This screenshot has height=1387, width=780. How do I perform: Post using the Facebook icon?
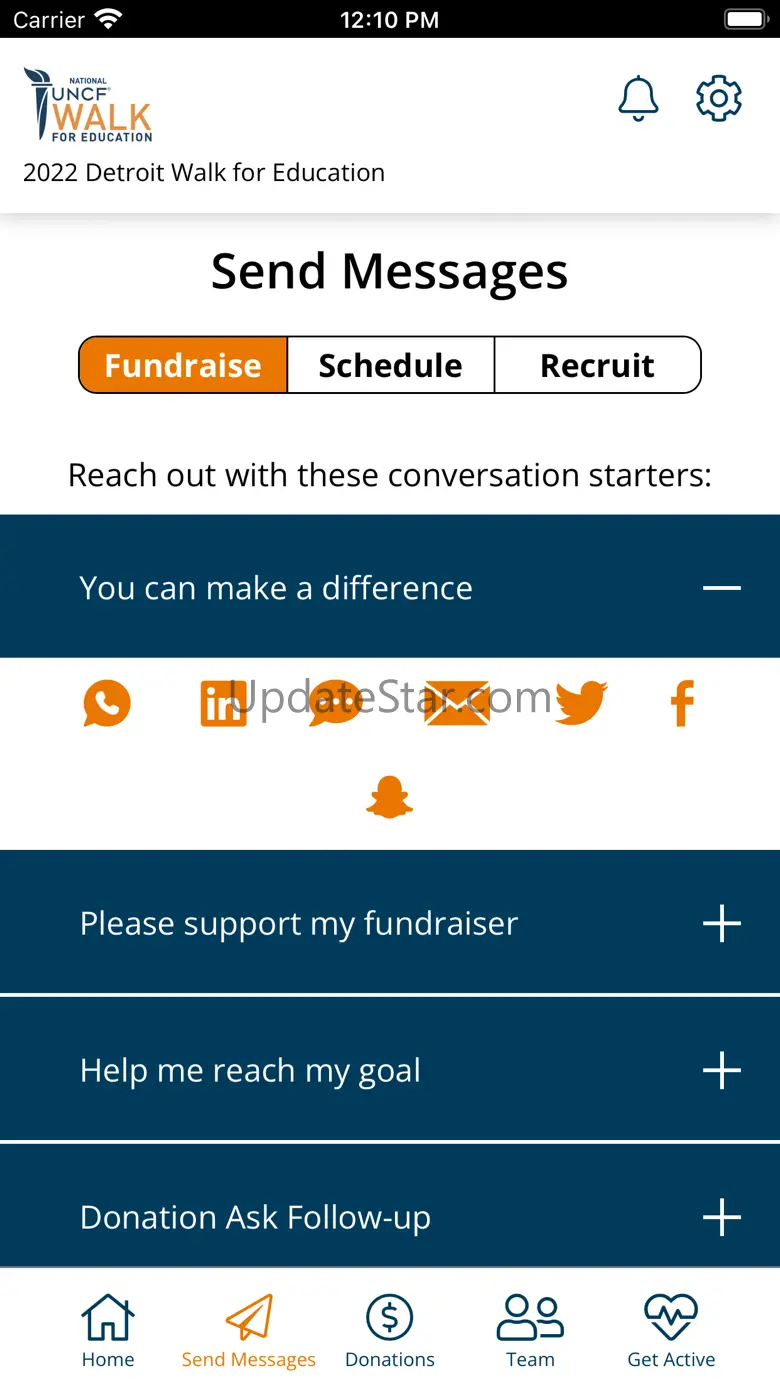click(x=682, y=703)
